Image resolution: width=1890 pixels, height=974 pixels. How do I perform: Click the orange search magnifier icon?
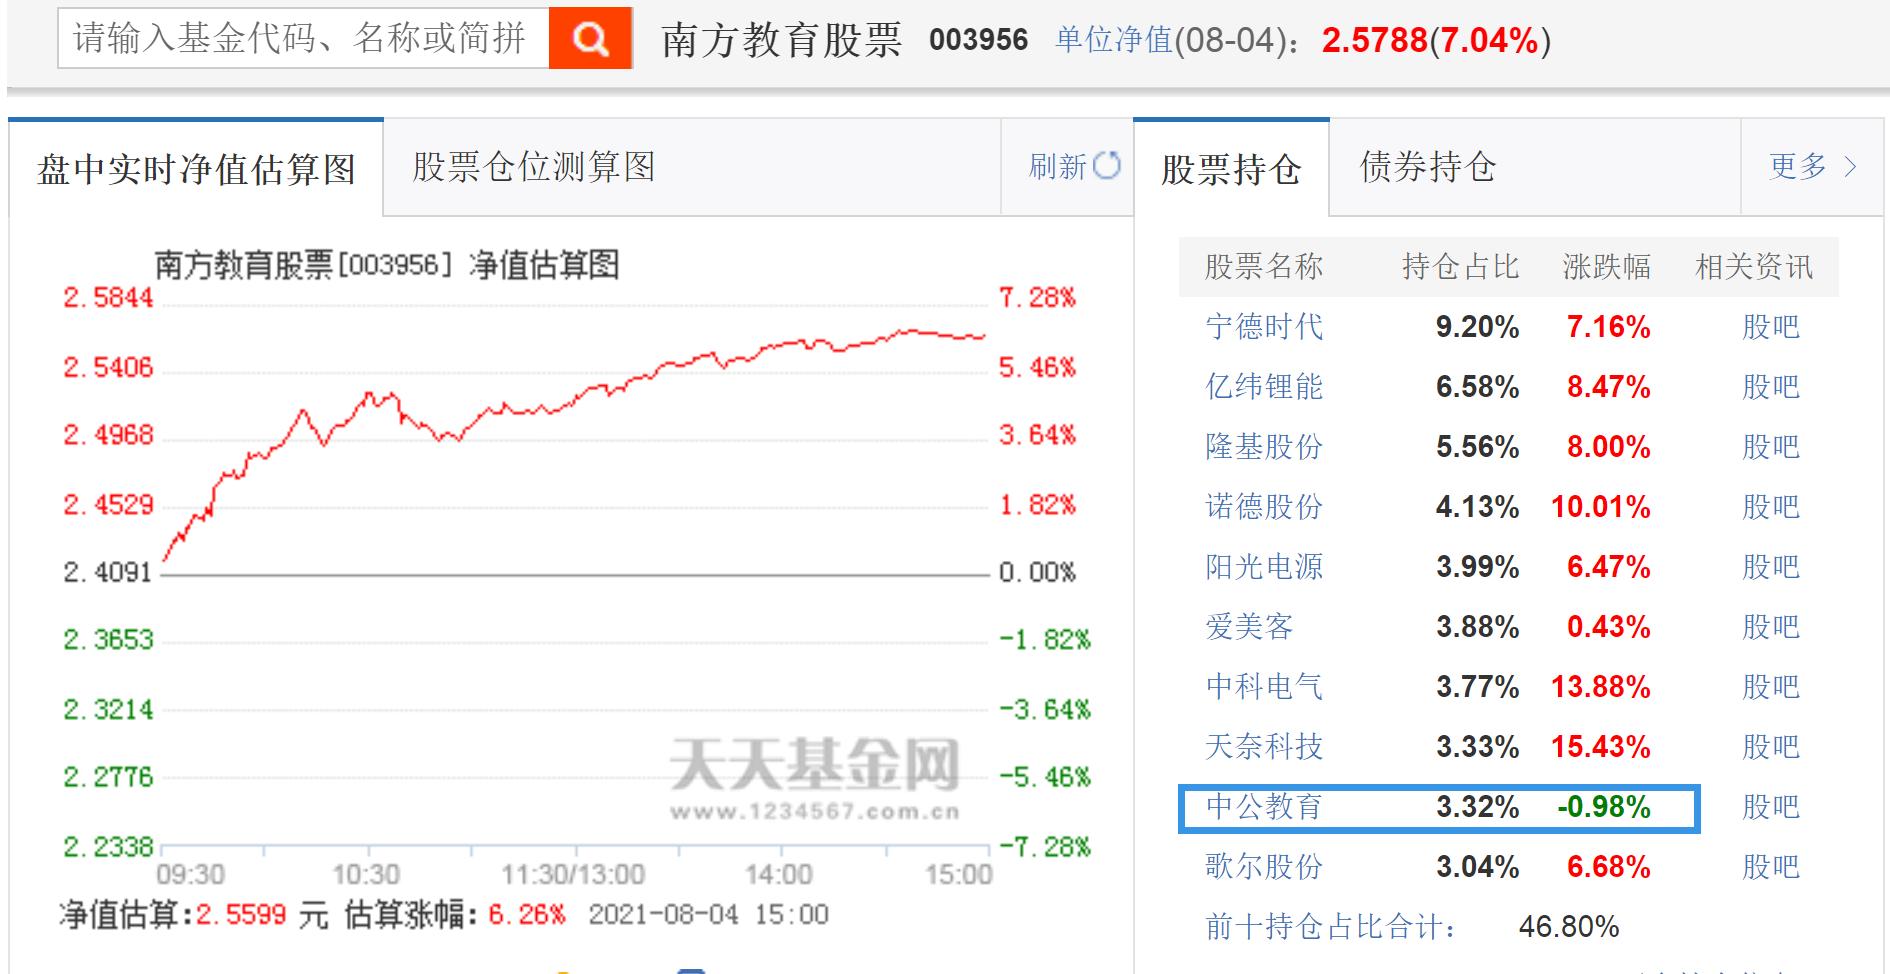[590, 41]
